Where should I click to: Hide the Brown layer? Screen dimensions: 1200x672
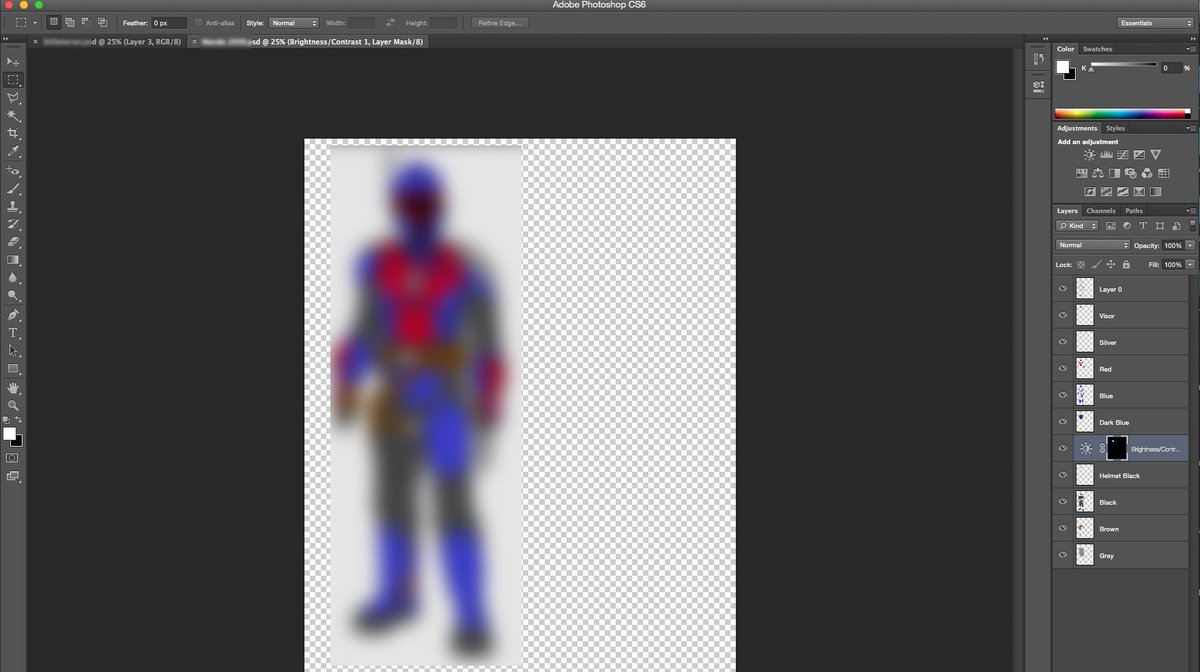point(1063,528)
